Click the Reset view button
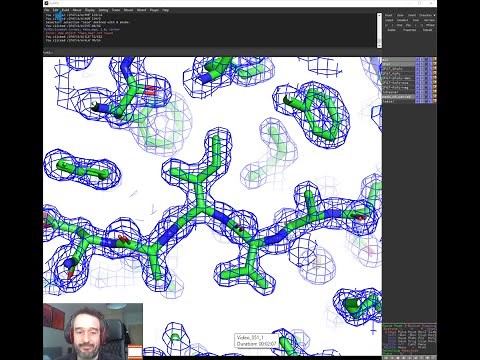Image resolution: width=480 pixels, height=360 pixels. 388,15
